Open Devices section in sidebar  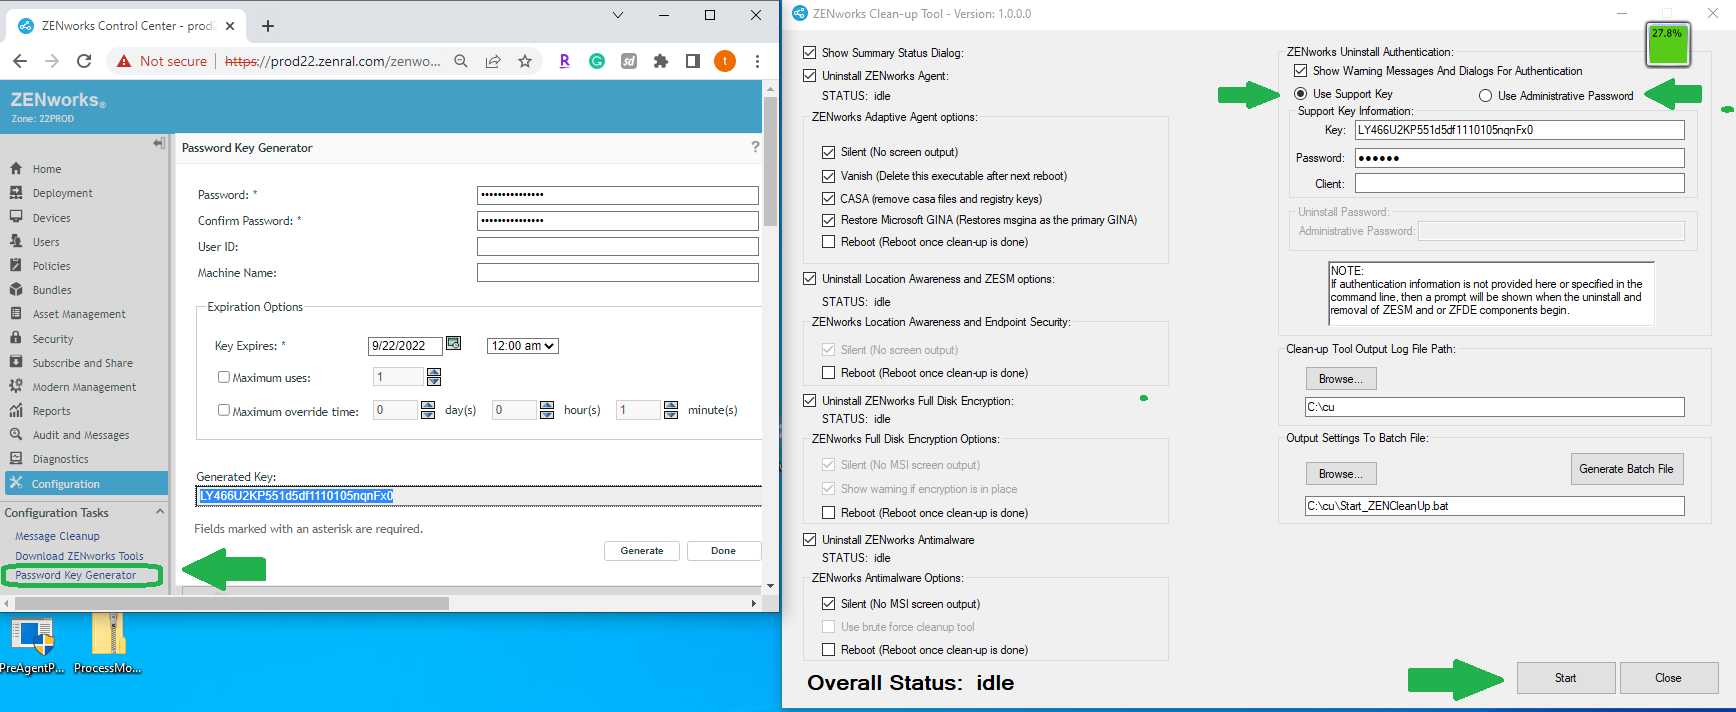tap(51, 218)
